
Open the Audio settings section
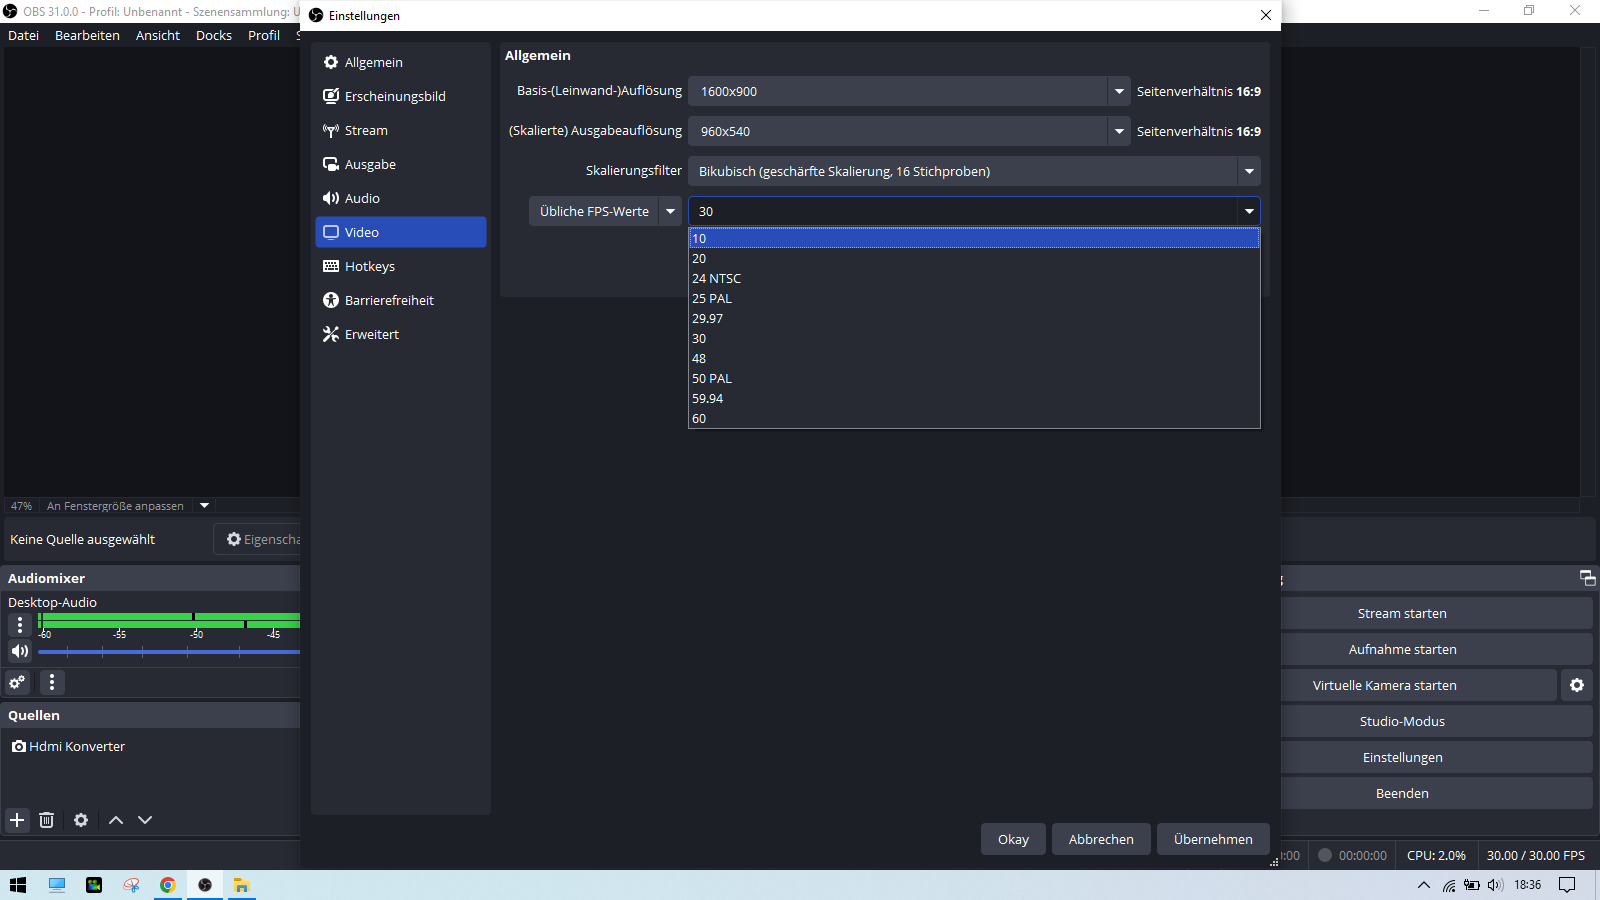pos(401,198)
